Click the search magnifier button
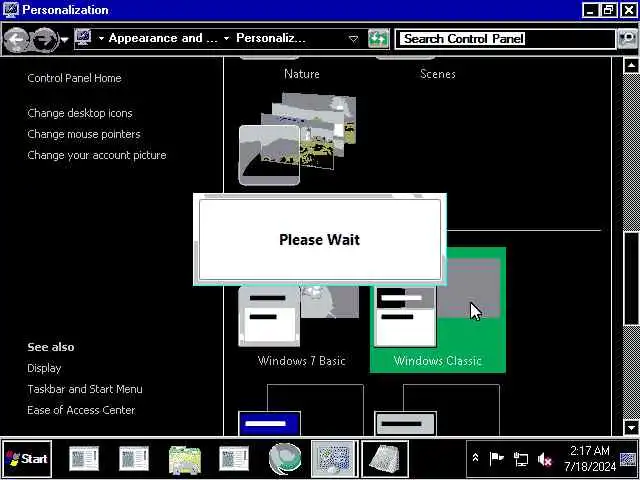This screenshot has height=480, width=640. pyautogui.click(x=627, y=39)
